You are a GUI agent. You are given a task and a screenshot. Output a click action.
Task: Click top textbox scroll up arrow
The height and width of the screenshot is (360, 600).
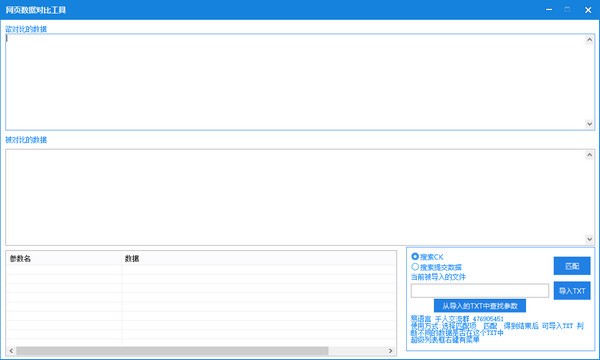click(x=589, y=39)
